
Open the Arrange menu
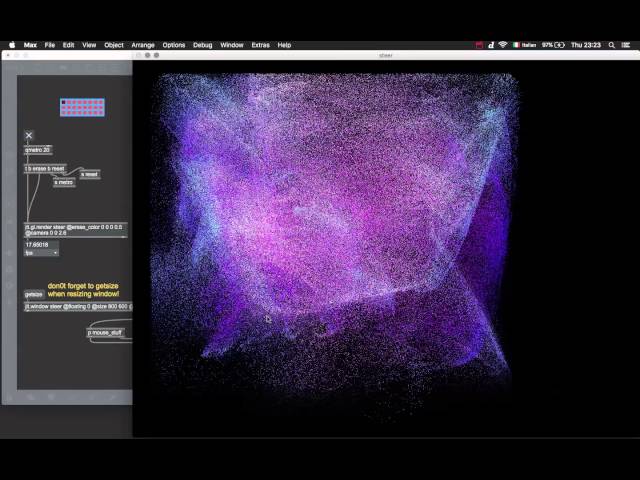[143, 45]
